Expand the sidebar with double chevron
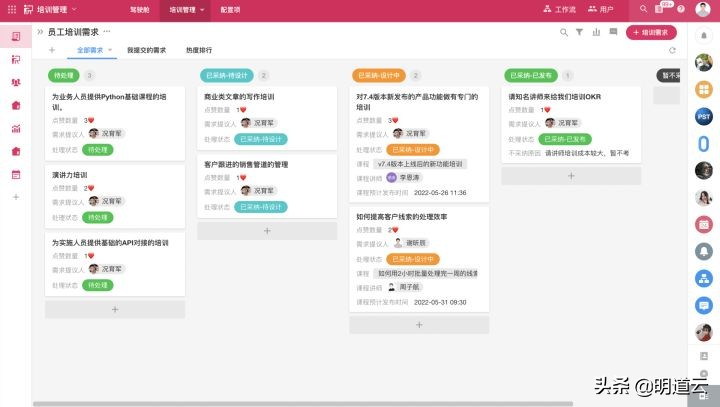The height and width of the screenshot is (407, 720). [x=40, y=32]
